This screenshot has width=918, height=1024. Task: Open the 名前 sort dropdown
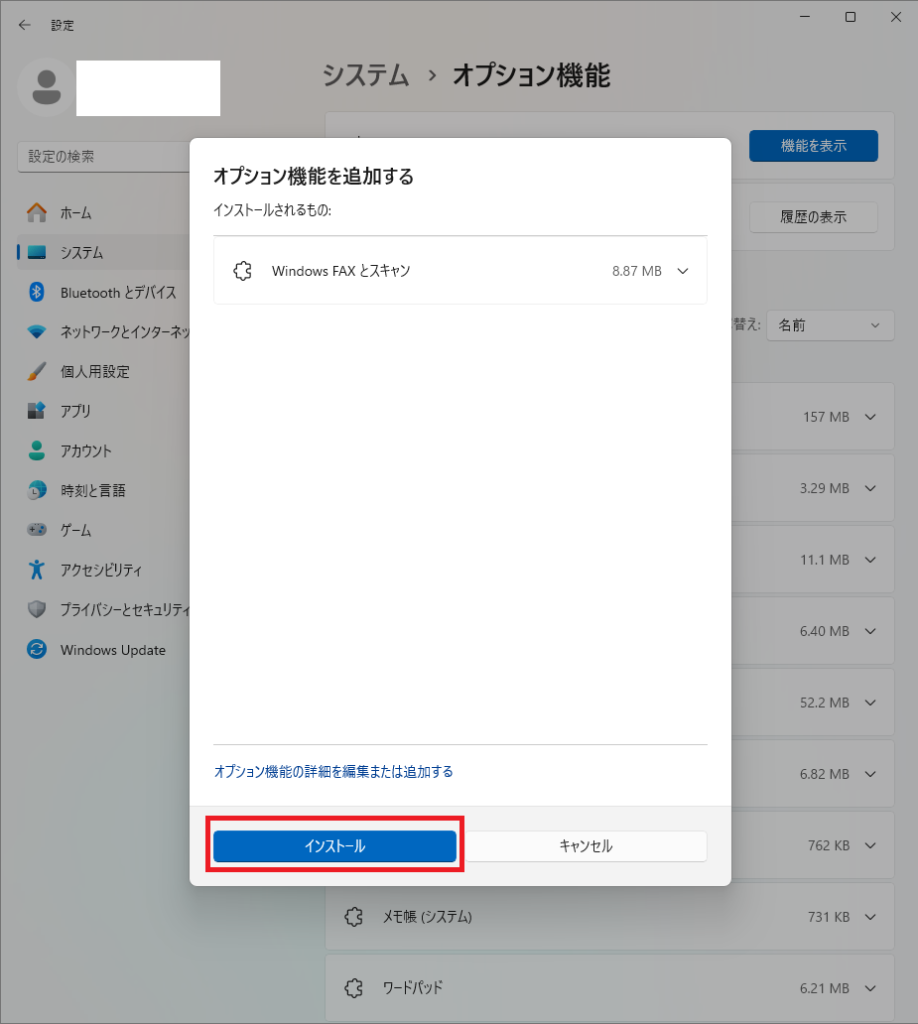tap(830, 325)
